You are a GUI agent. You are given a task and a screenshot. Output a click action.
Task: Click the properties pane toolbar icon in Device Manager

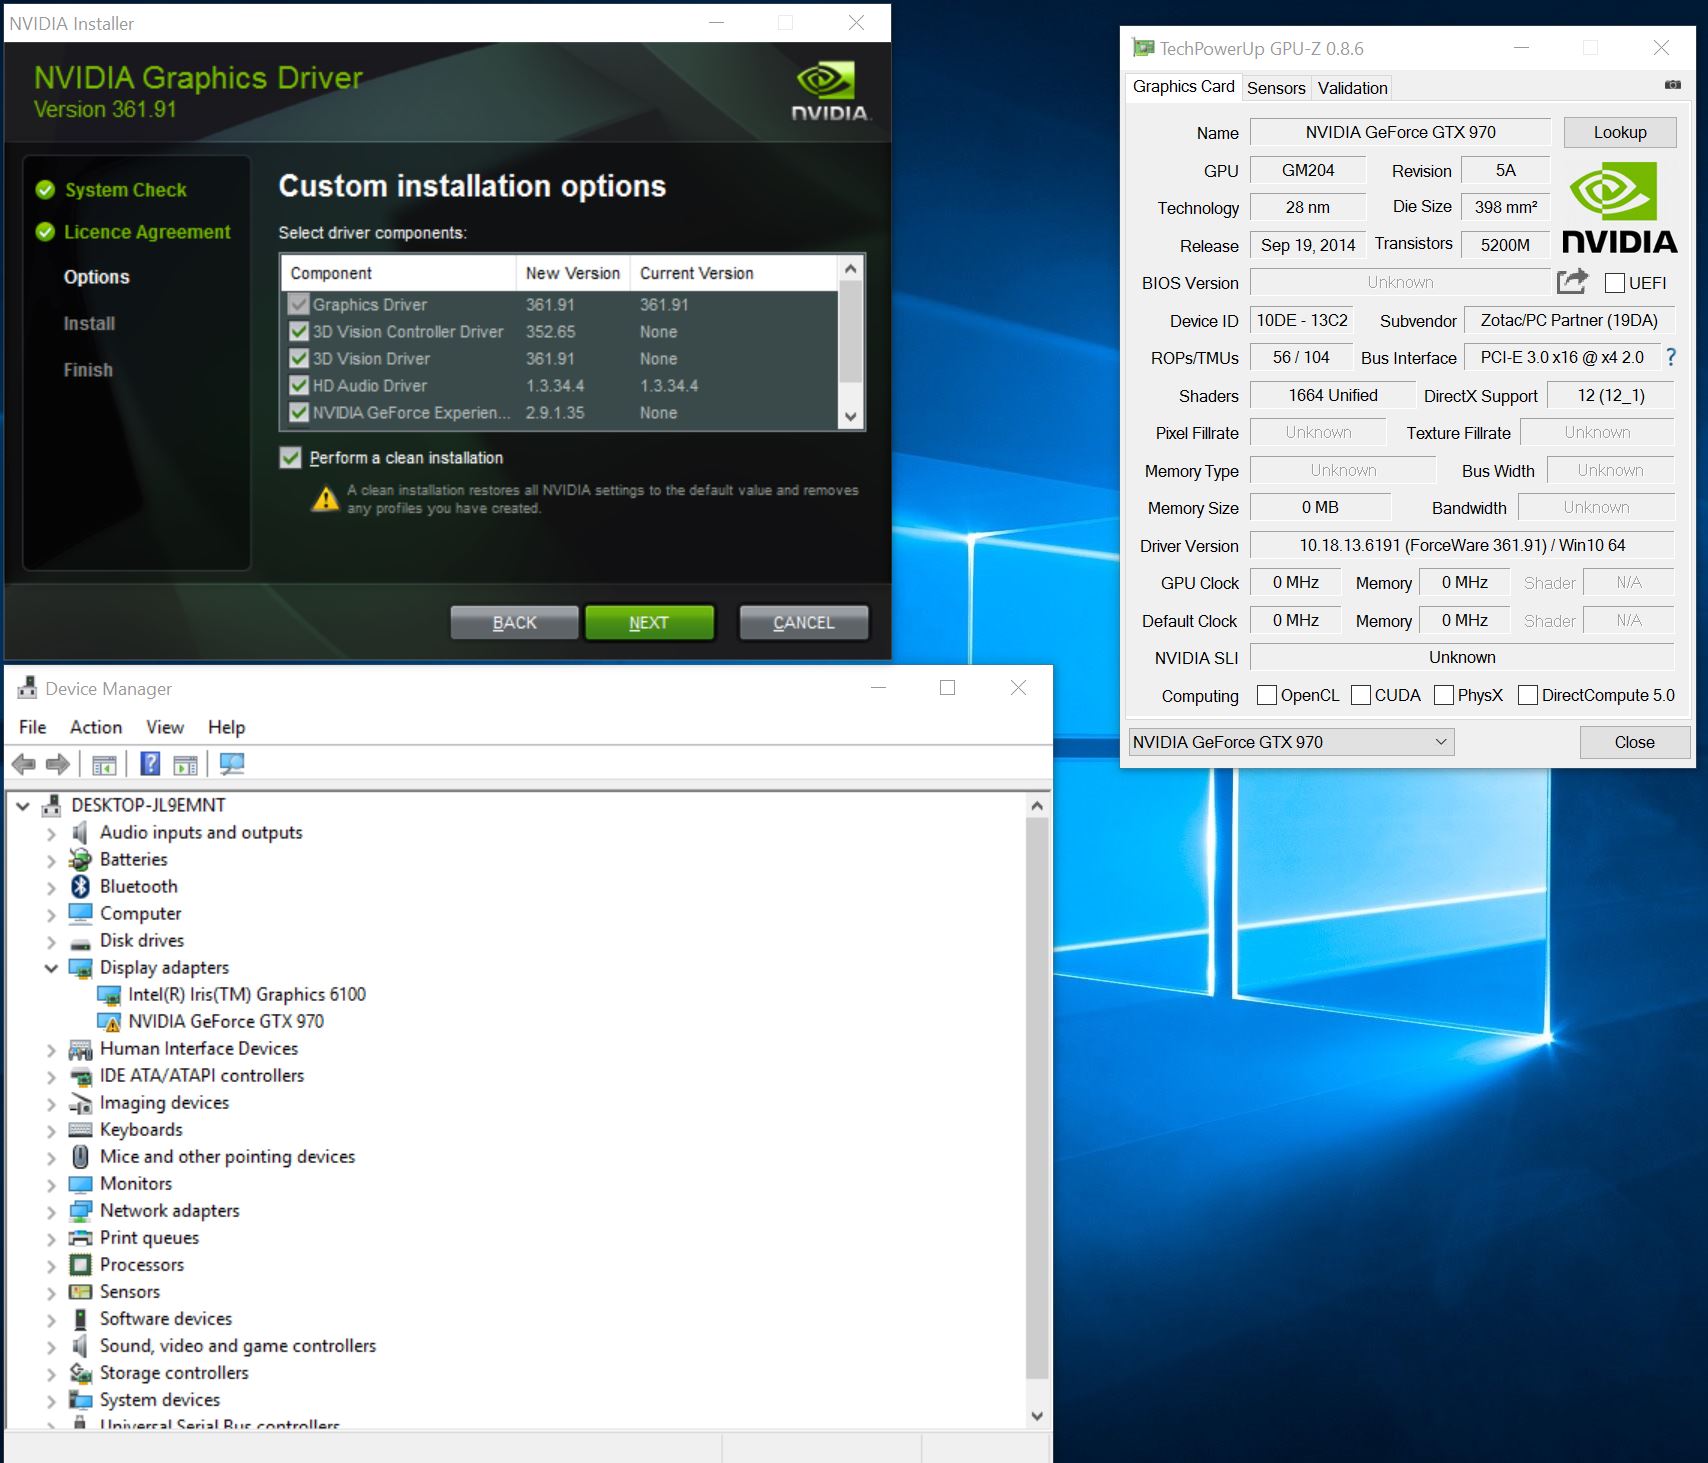pyautogui.click(x=185, y=765)
